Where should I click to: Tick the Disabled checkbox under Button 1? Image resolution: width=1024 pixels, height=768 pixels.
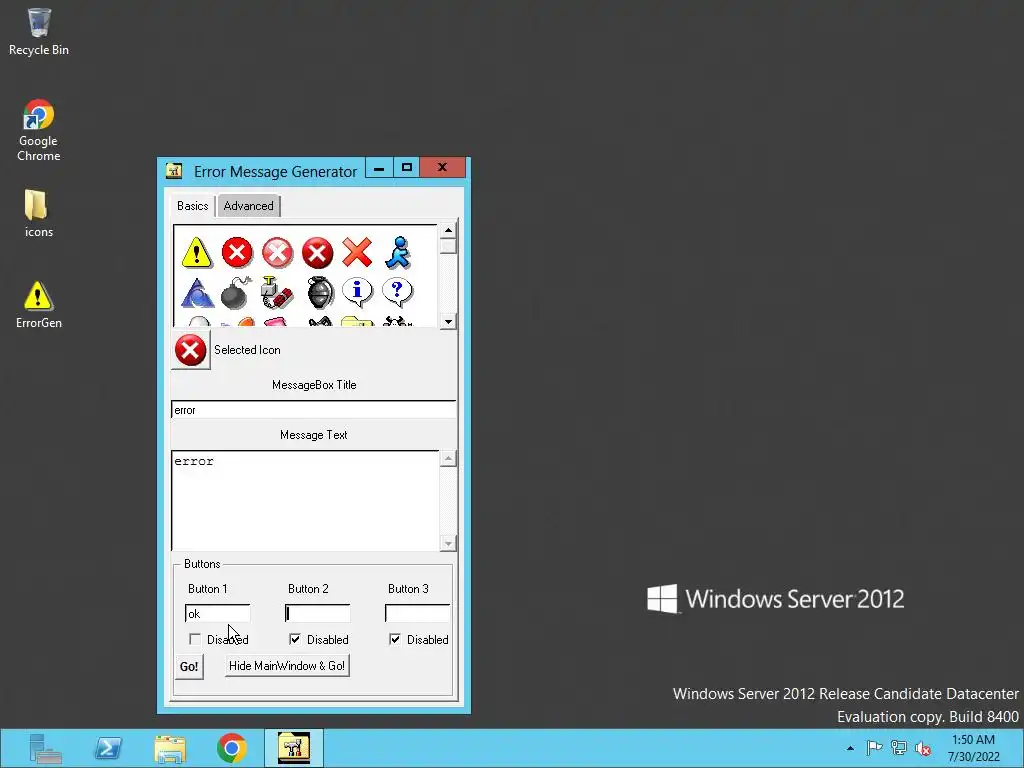point(195,639)
